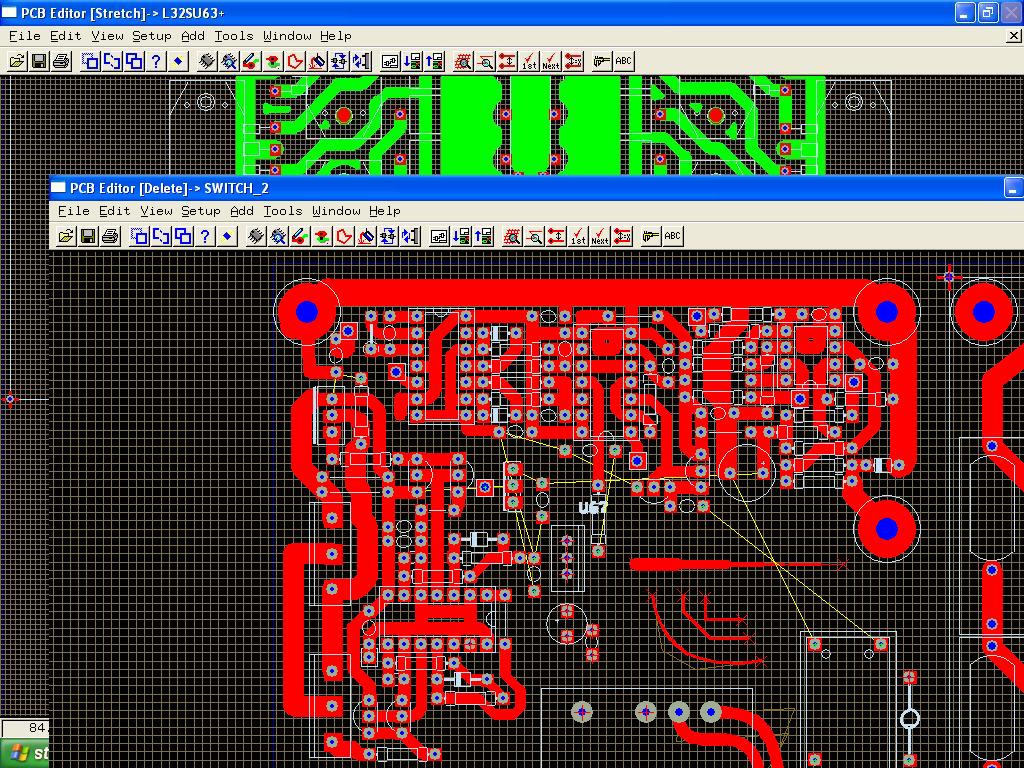
Task: Click magnifier over red line icon, L32SU63+ toolbar
Action: (x=485, y=61)
